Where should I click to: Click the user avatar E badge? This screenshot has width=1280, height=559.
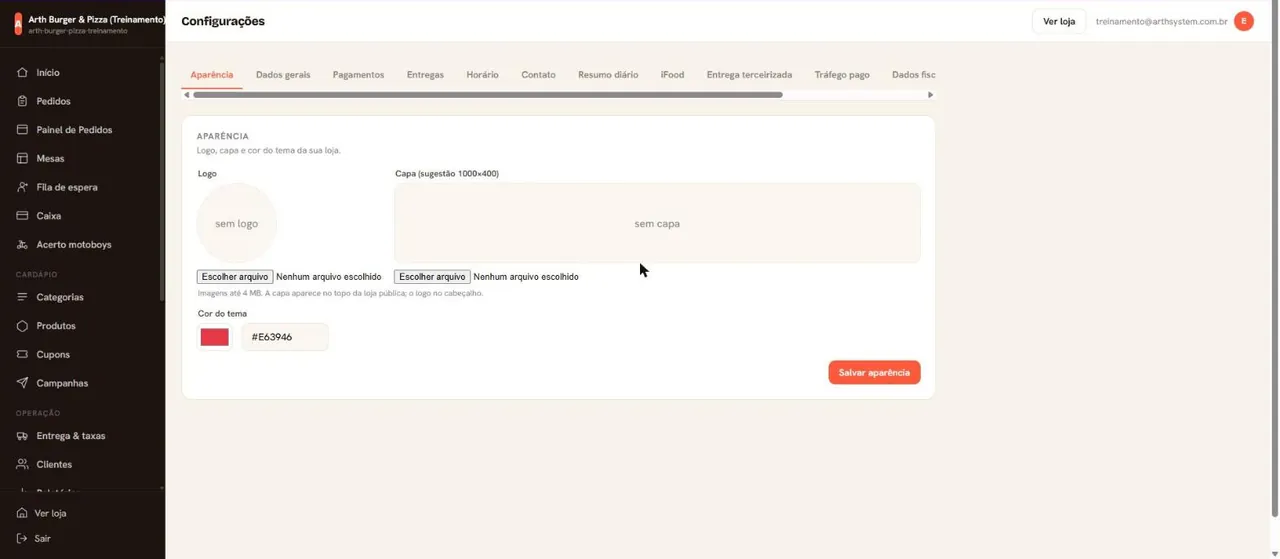[1244, 21]
